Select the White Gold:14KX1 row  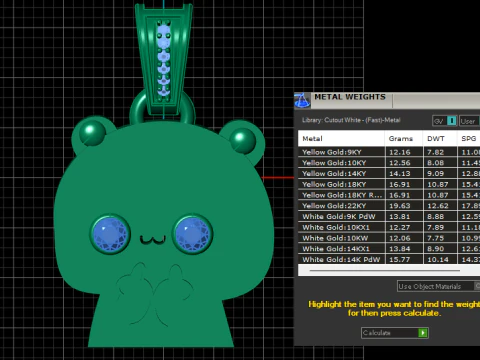389,249
